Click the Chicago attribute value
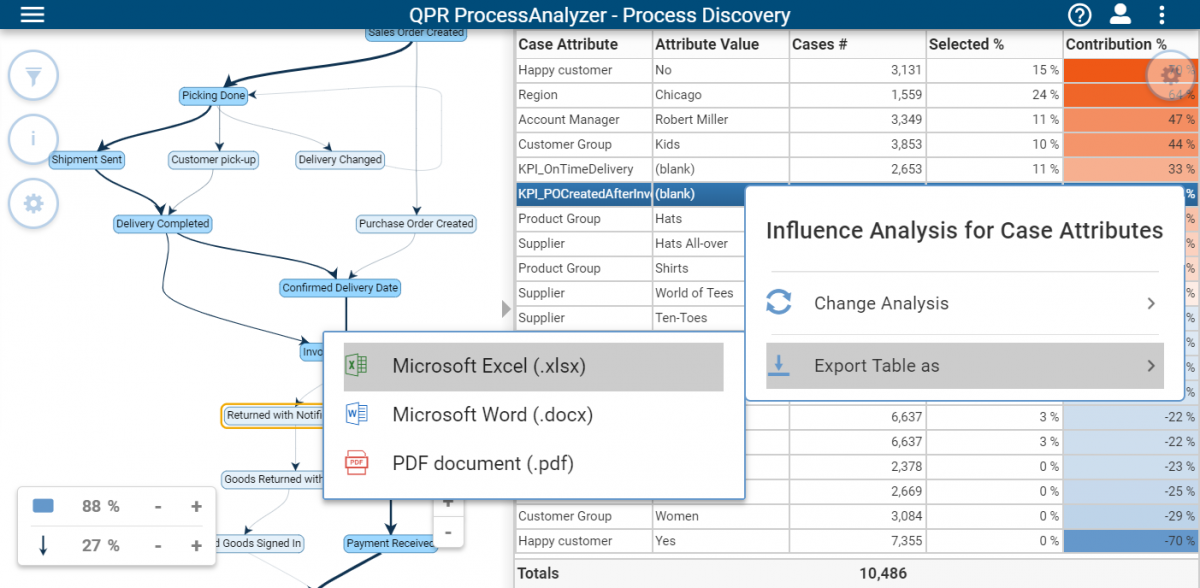This screenshot has width=1200, height=588. pyautogui.click(x=720, y=95)
